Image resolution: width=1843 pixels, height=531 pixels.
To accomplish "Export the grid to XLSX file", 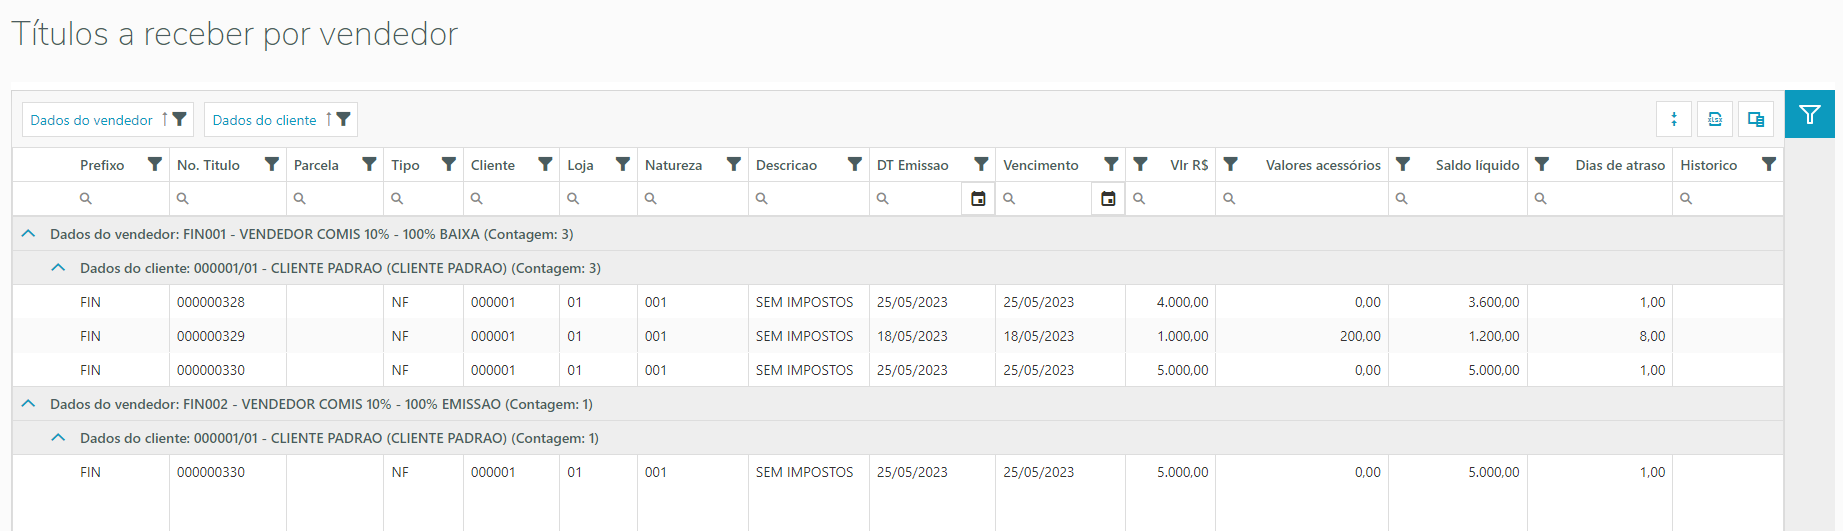I will coord(1715,119).
